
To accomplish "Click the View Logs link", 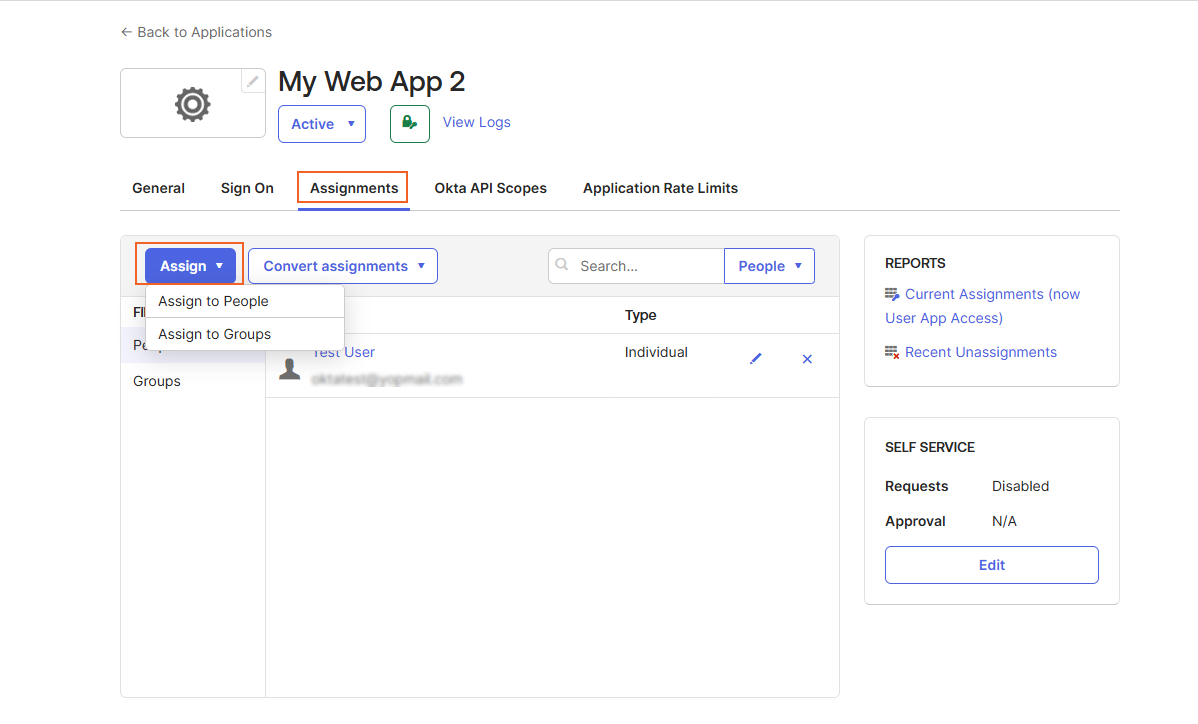I will tap(476, 122).
